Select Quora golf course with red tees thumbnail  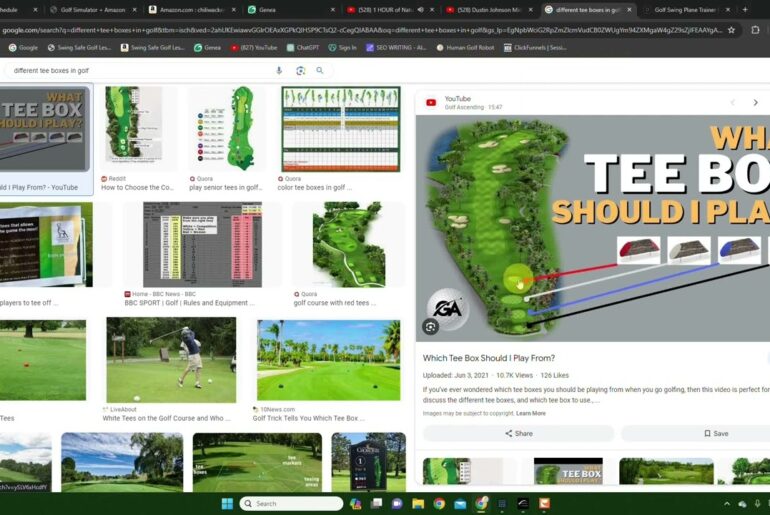pos(349,244)
